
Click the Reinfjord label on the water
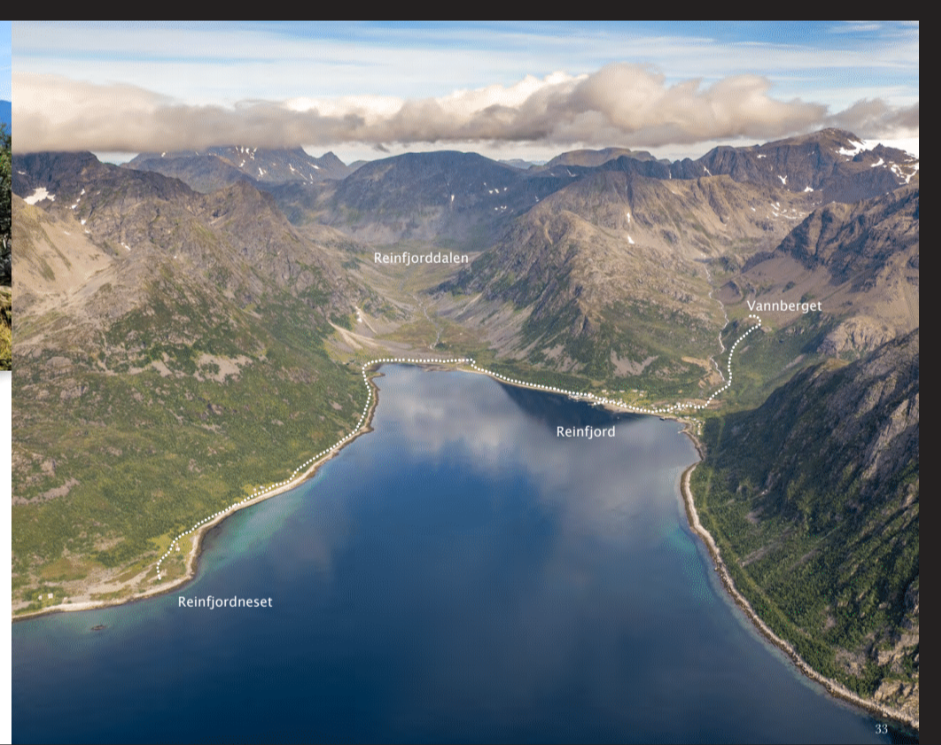[x=586, y=432]
